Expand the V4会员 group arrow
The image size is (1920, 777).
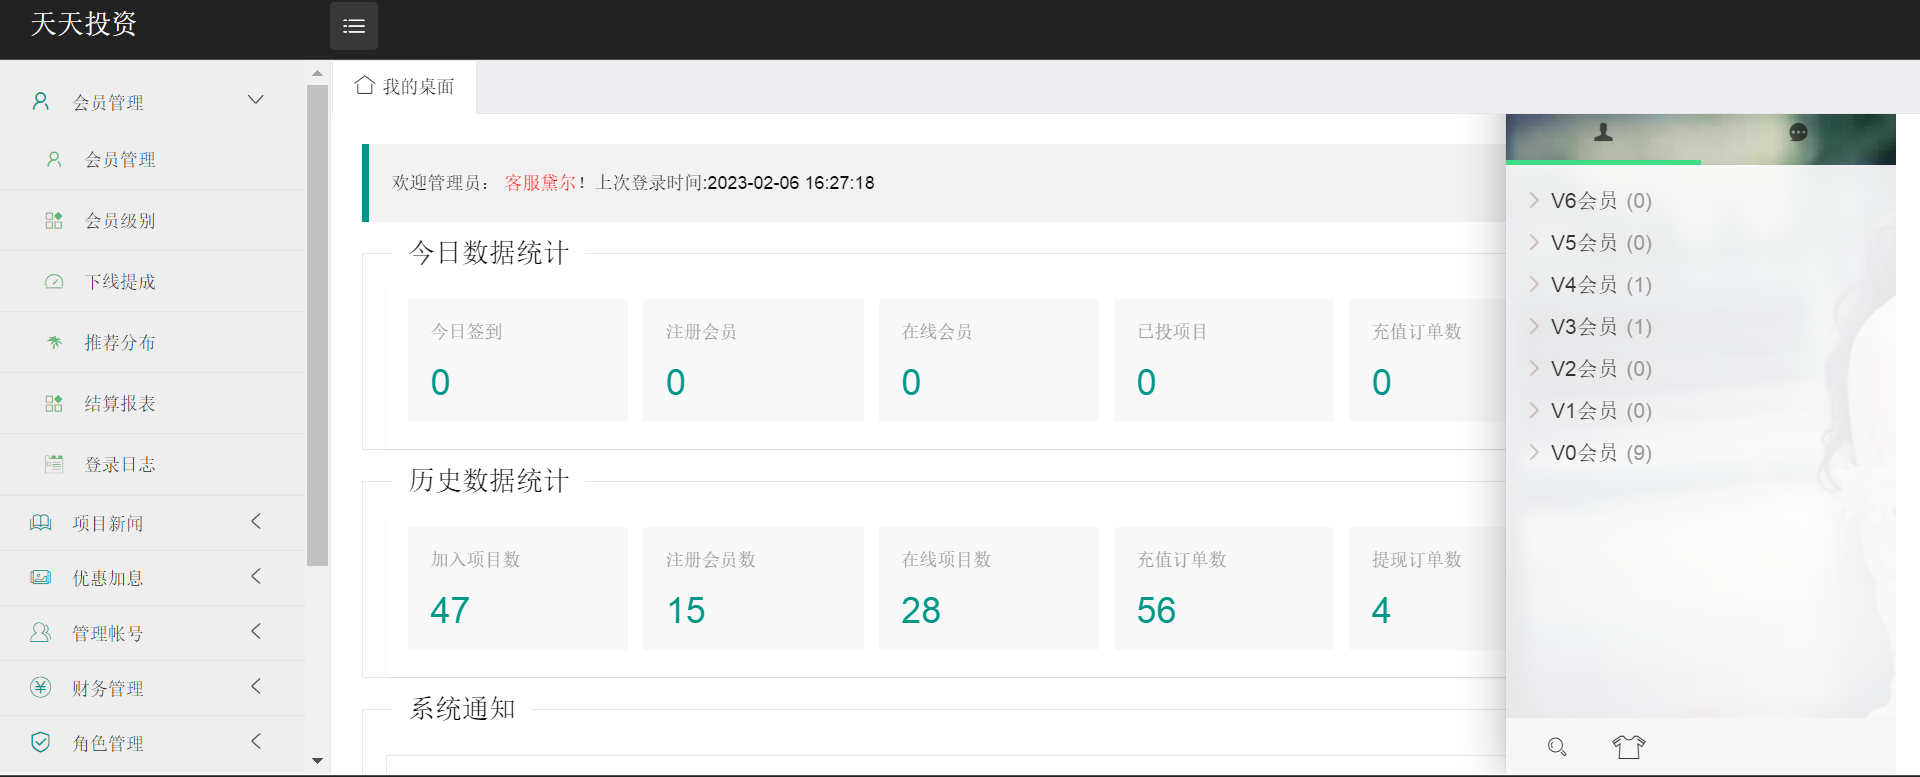tap(1534, 284)
